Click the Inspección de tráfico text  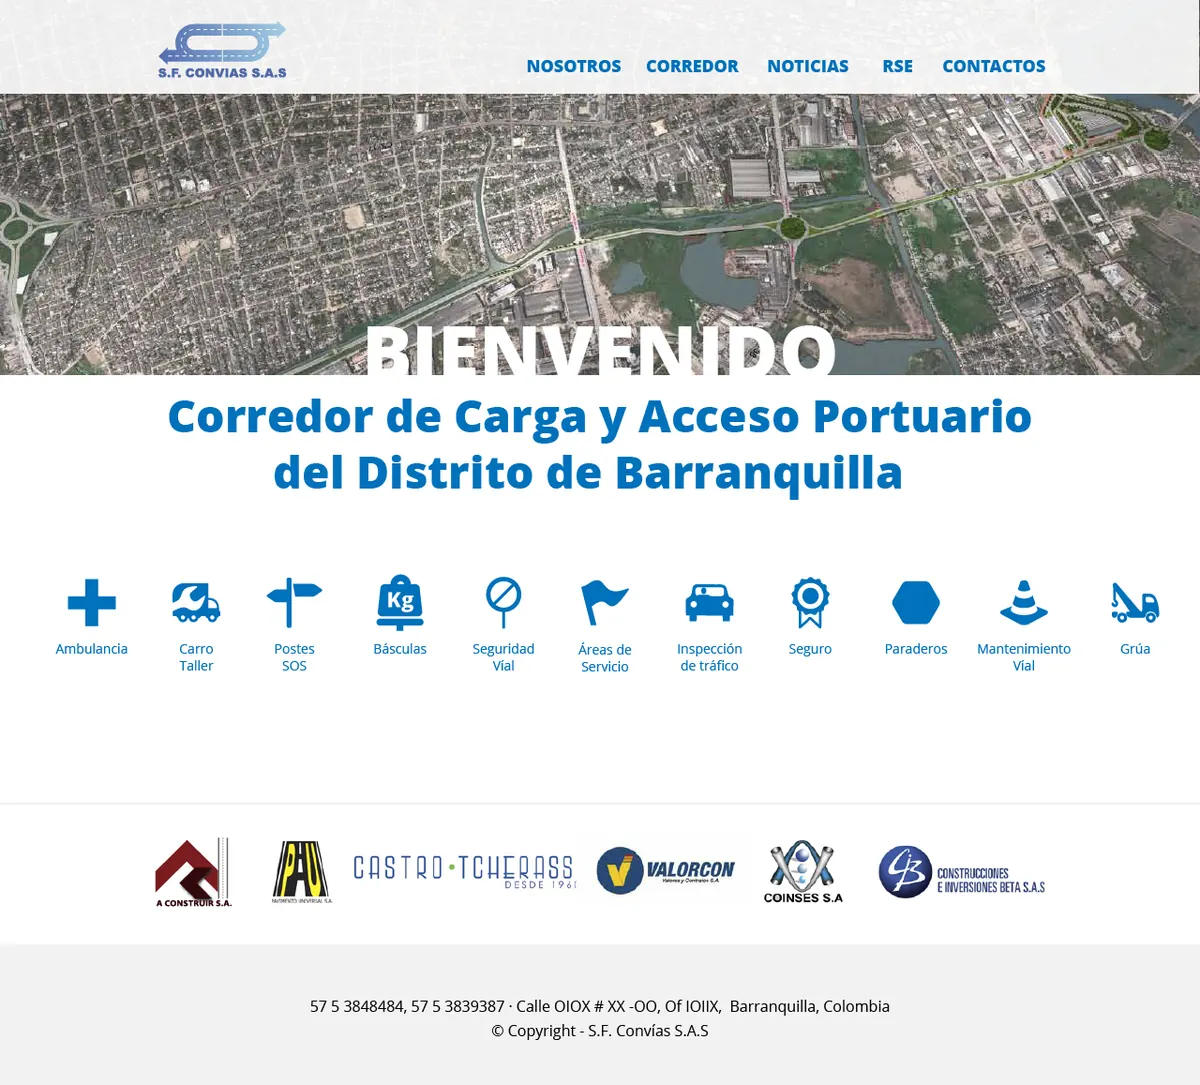[709, 657]
